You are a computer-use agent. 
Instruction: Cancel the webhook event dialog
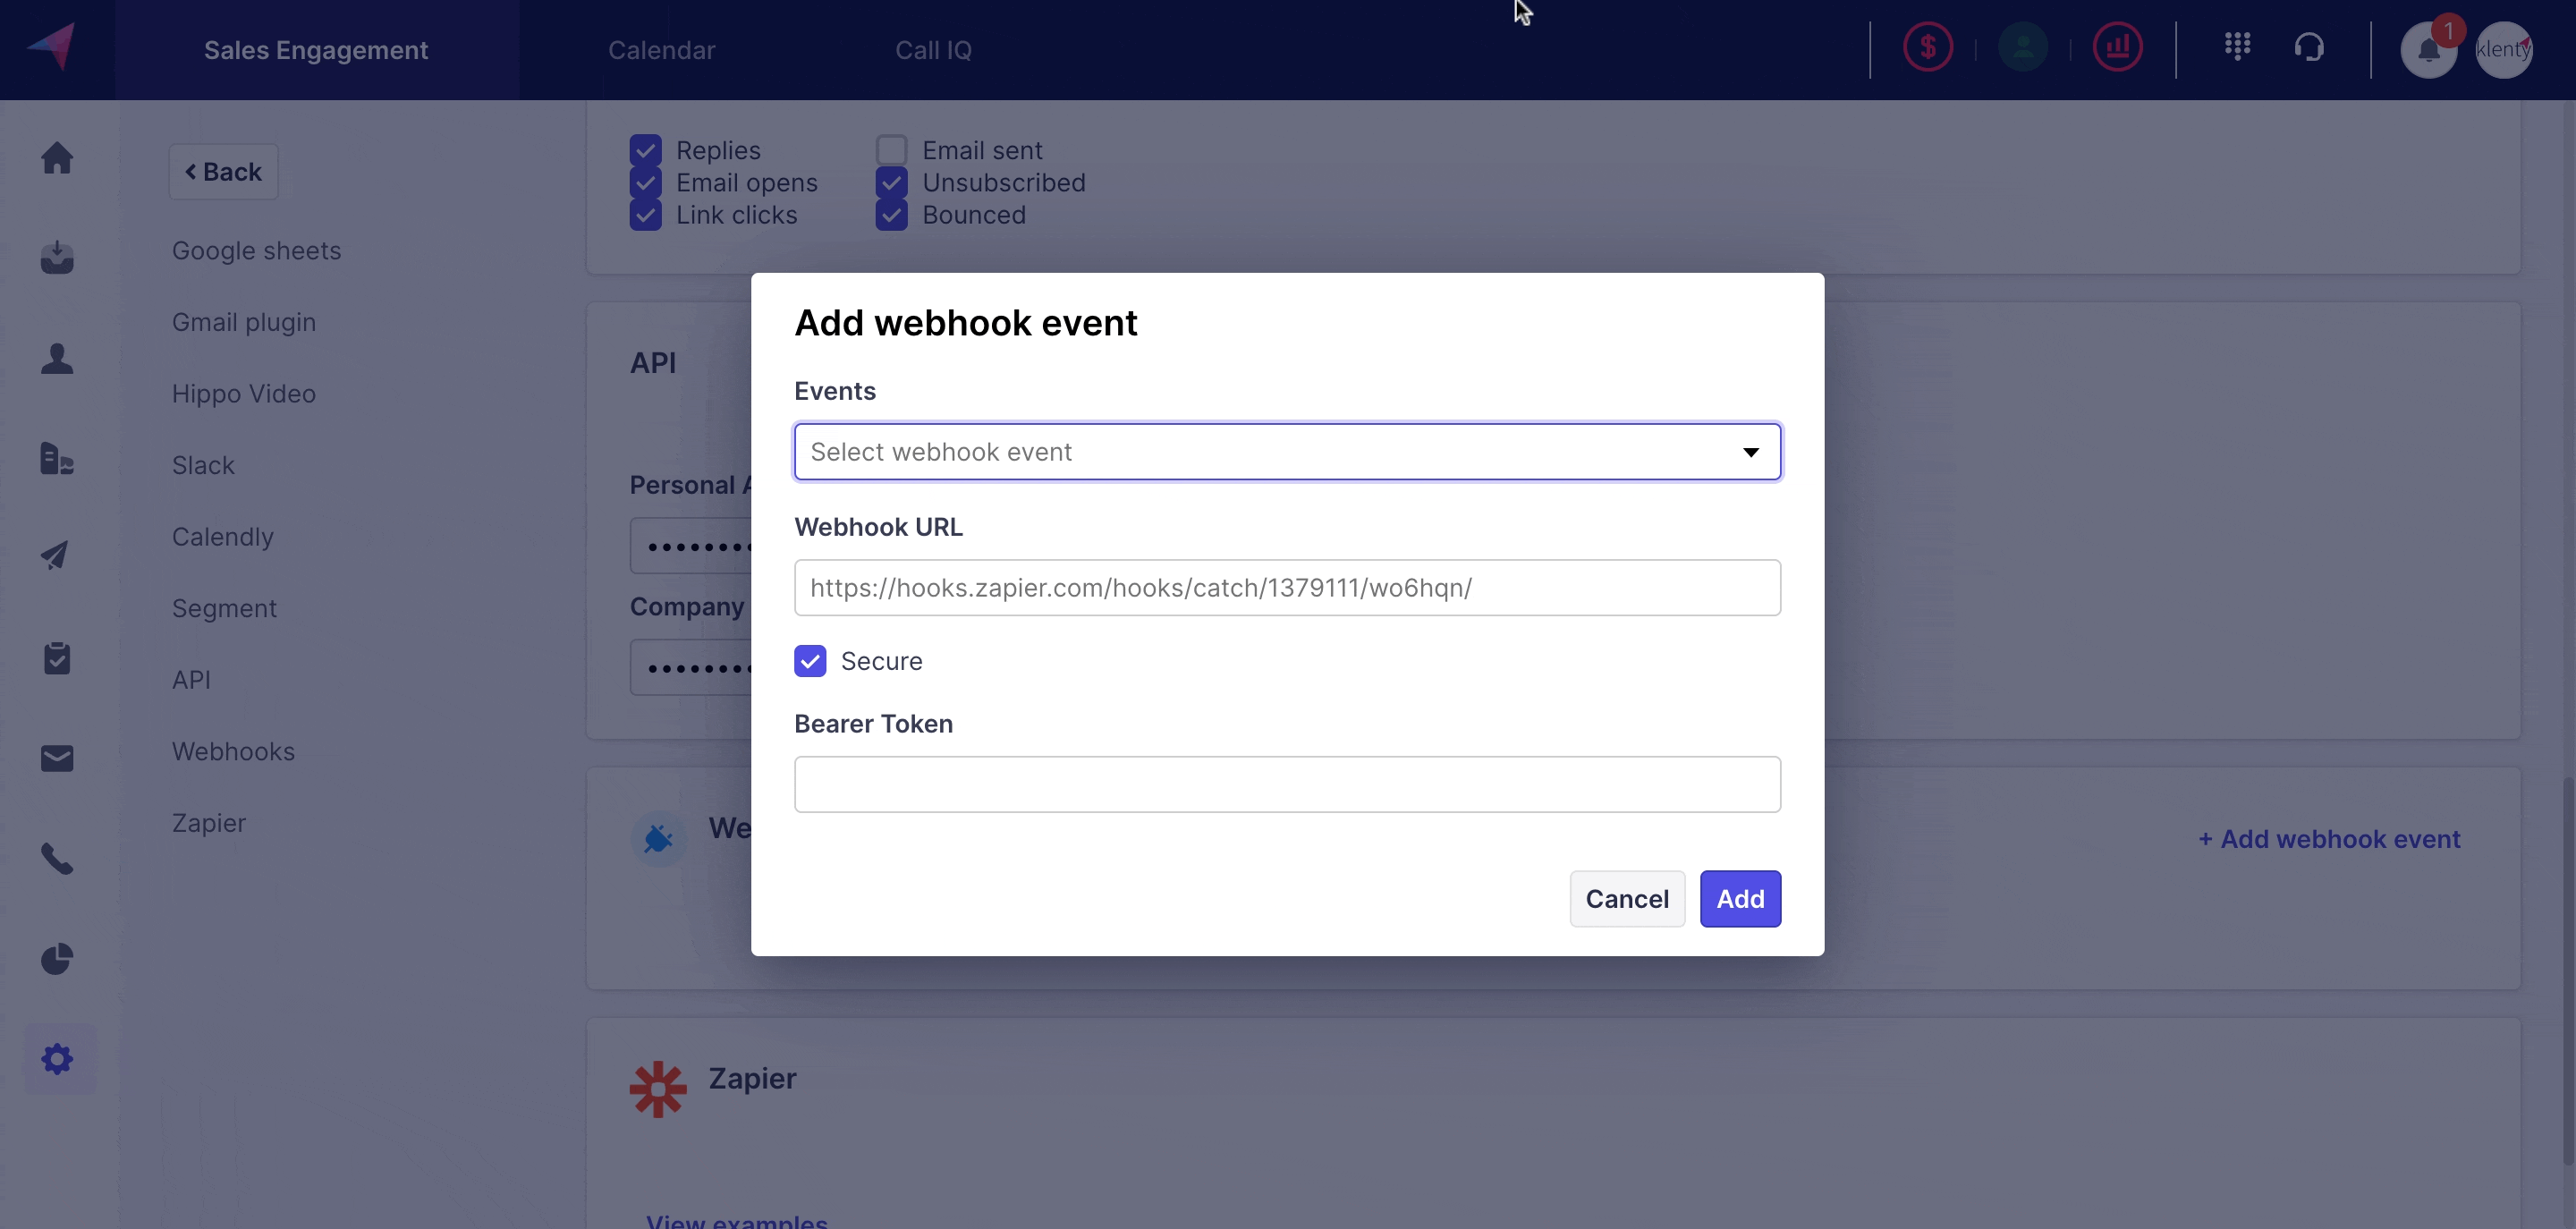pos(1626,899)
